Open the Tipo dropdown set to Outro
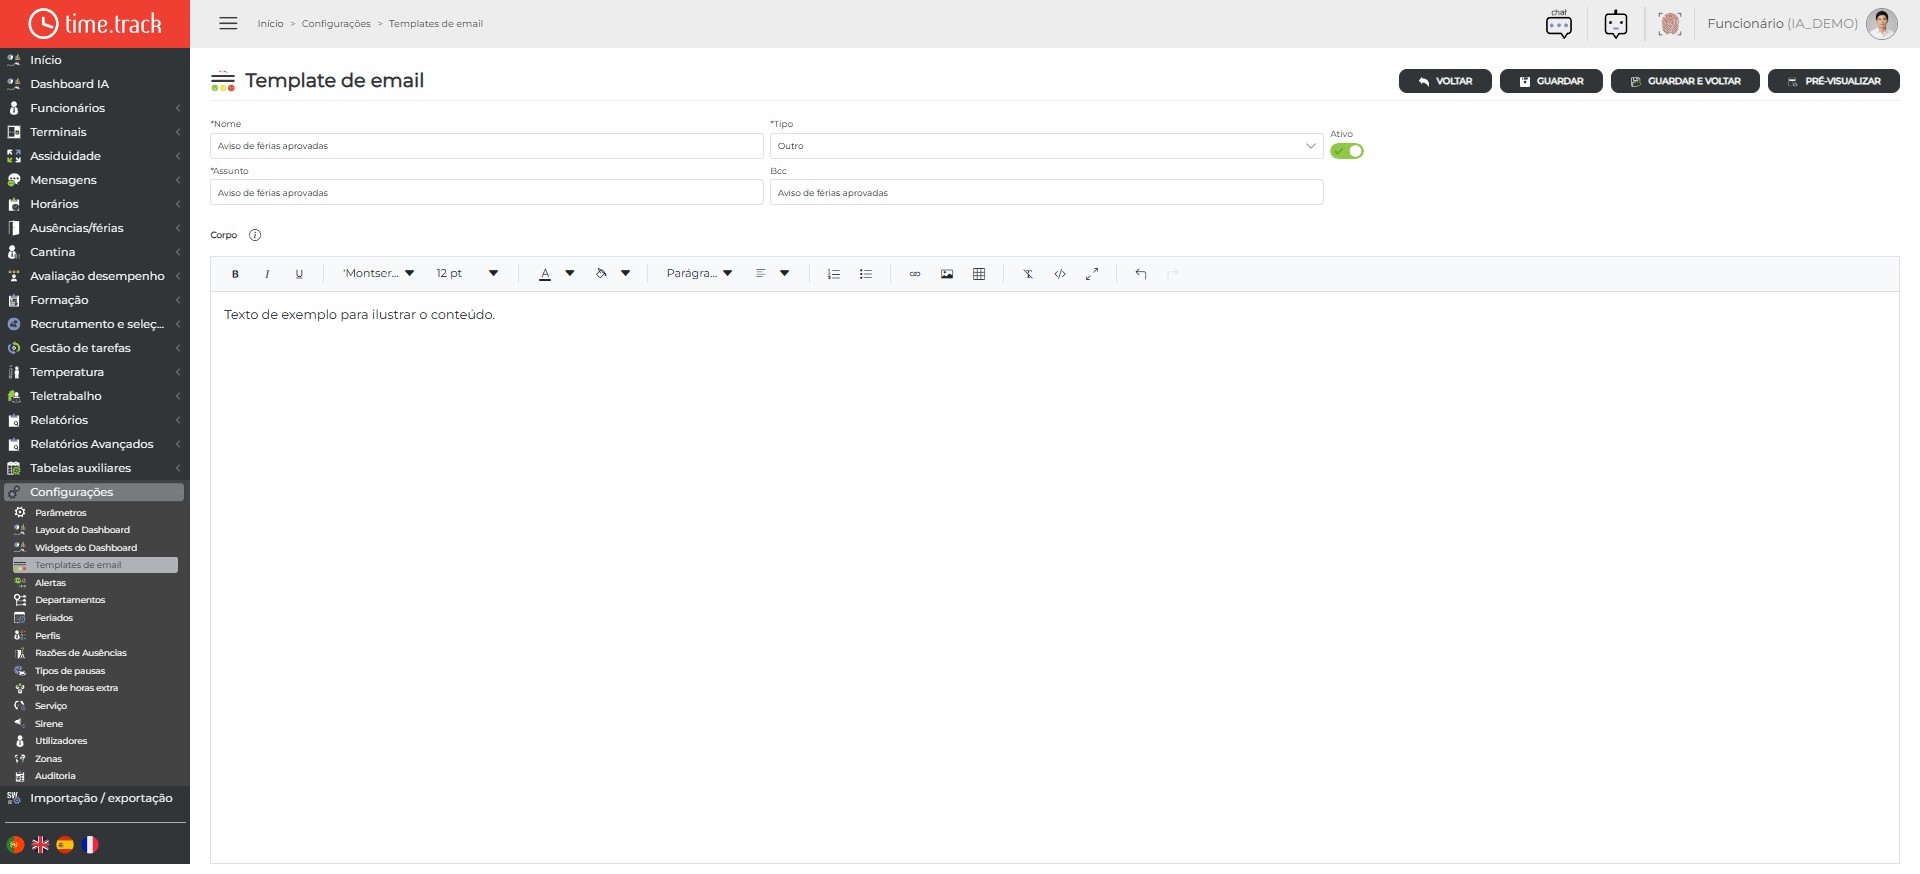 pyautogui.click(x=1046, y=146)
